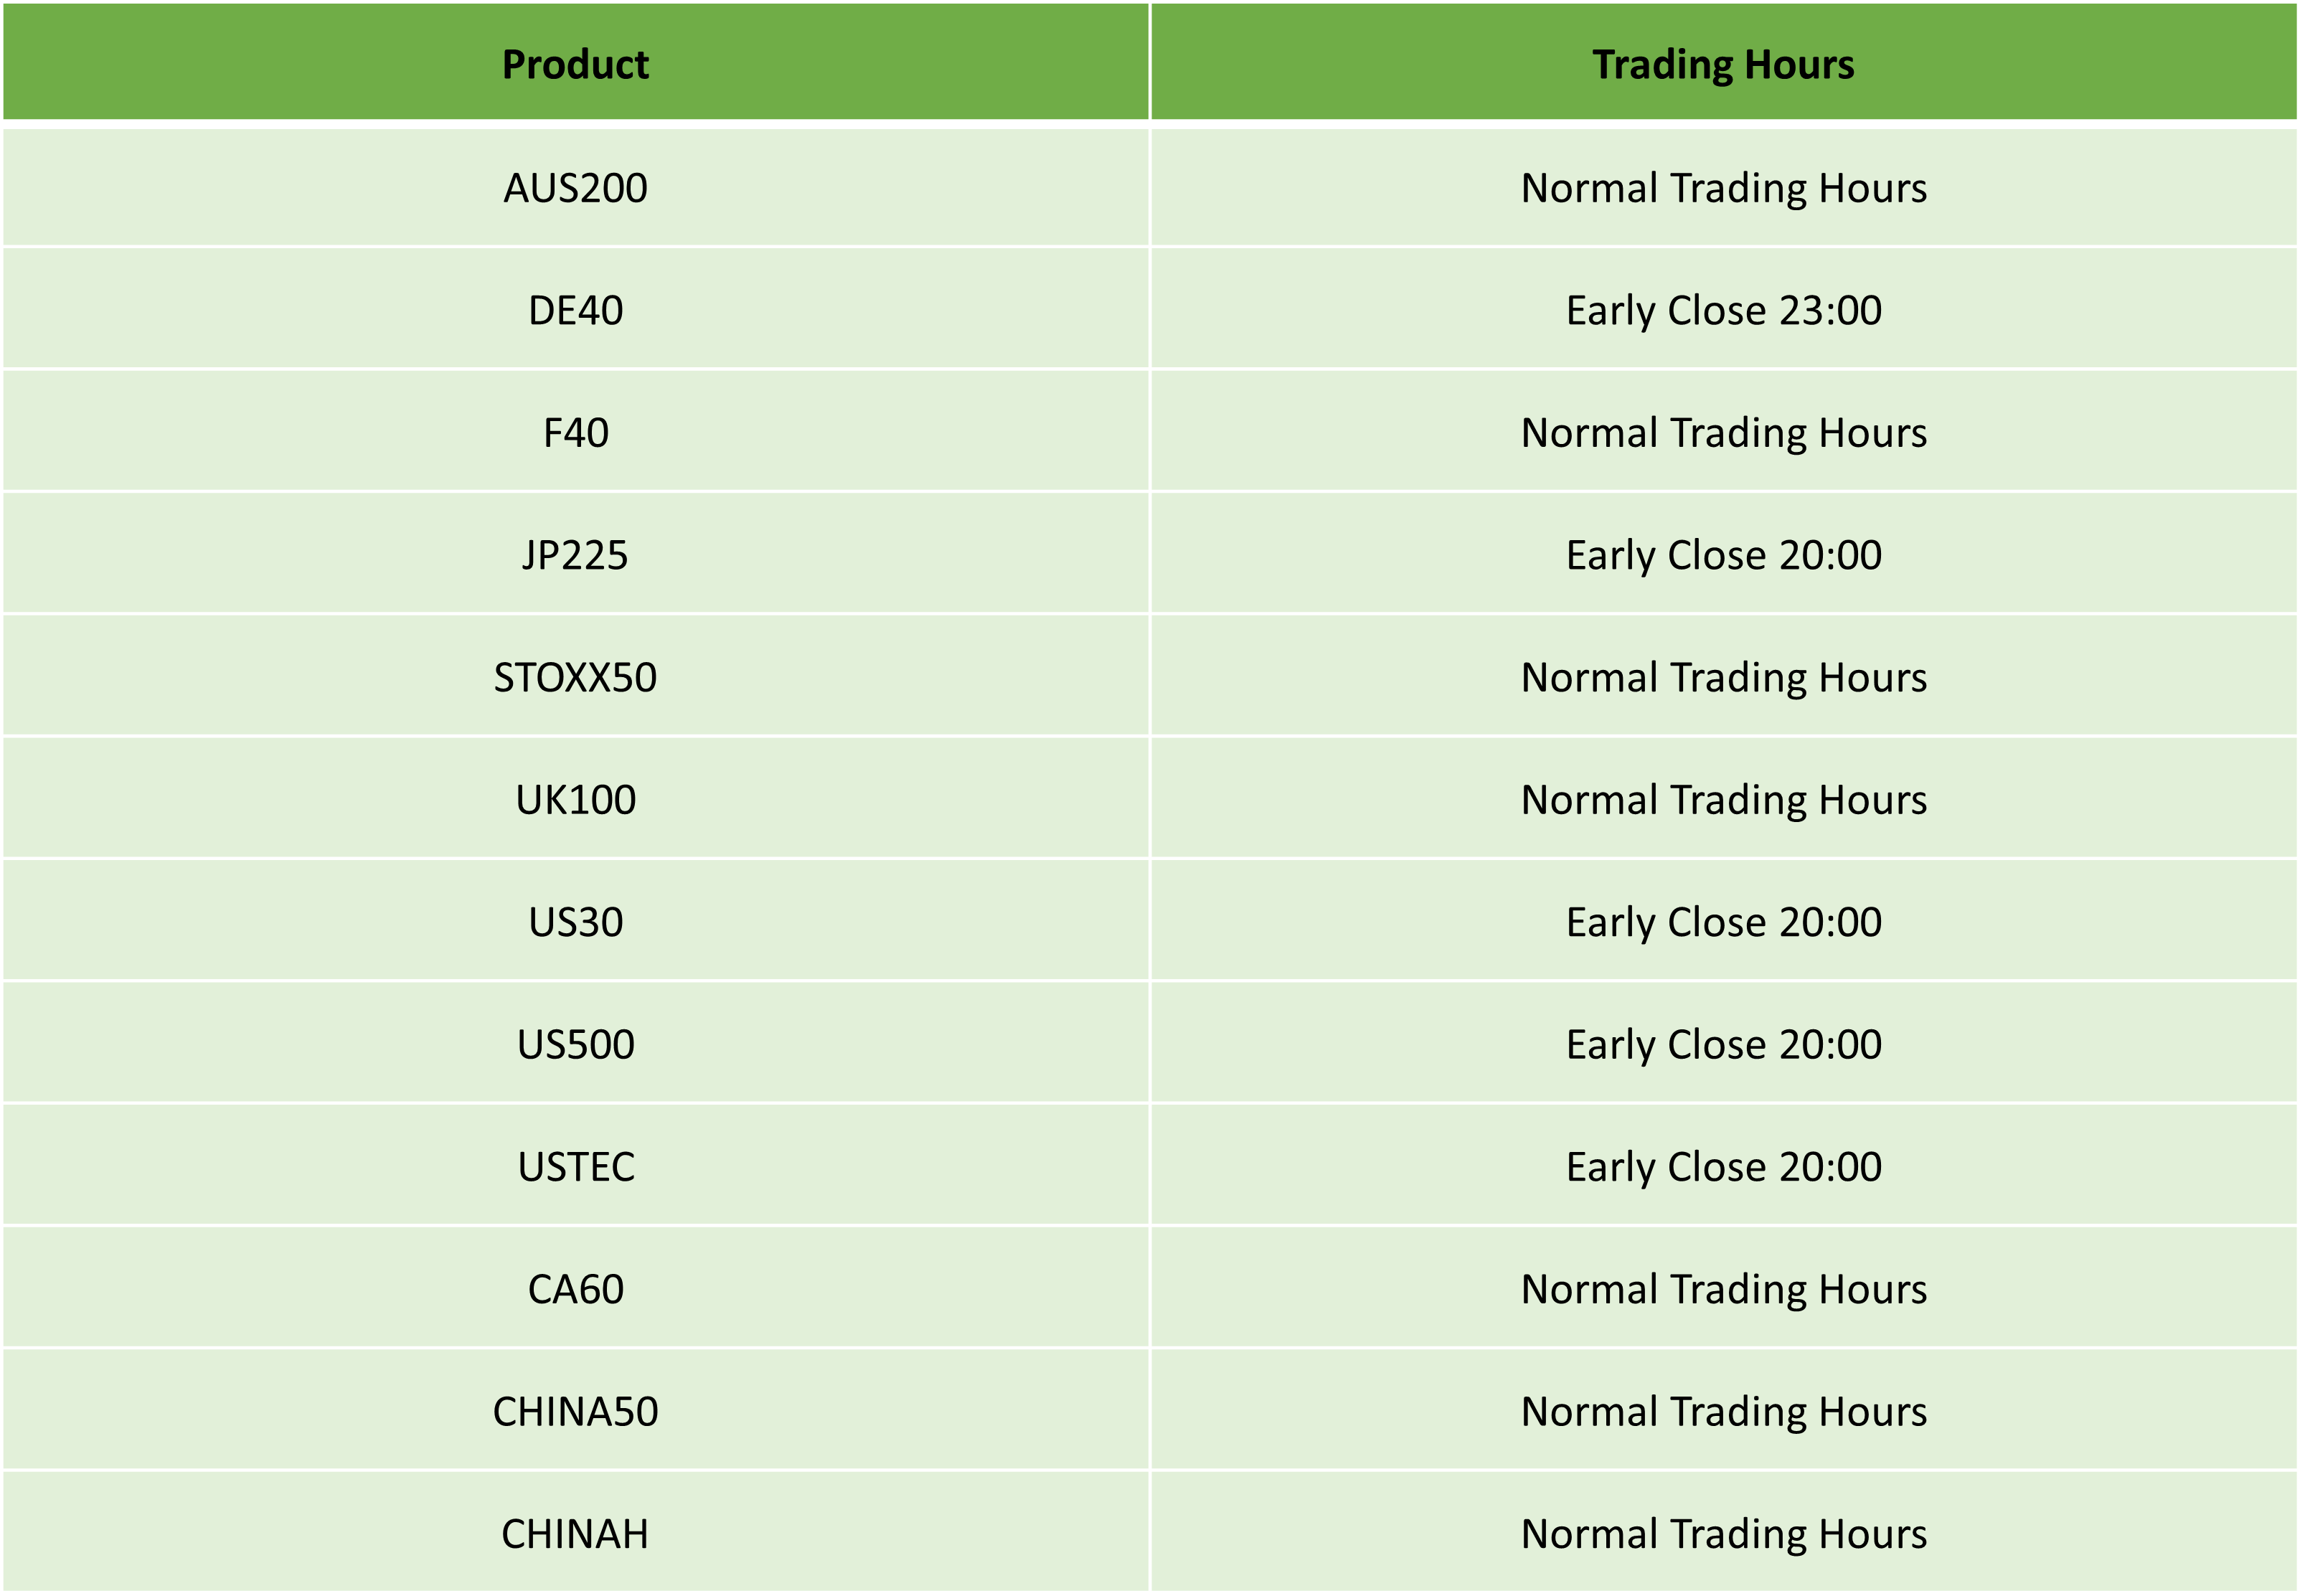Click JP225's Early Close 20:00 cell
The image size is (2305, 1596).
(x=1724, y=554)
